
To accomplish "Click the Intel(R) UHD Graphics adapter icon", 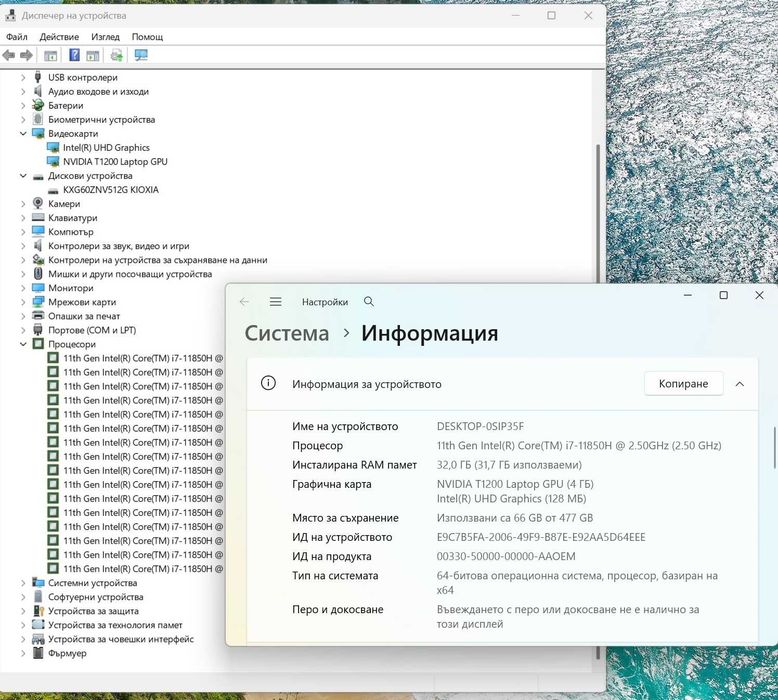I will click(x=53, y=147).
